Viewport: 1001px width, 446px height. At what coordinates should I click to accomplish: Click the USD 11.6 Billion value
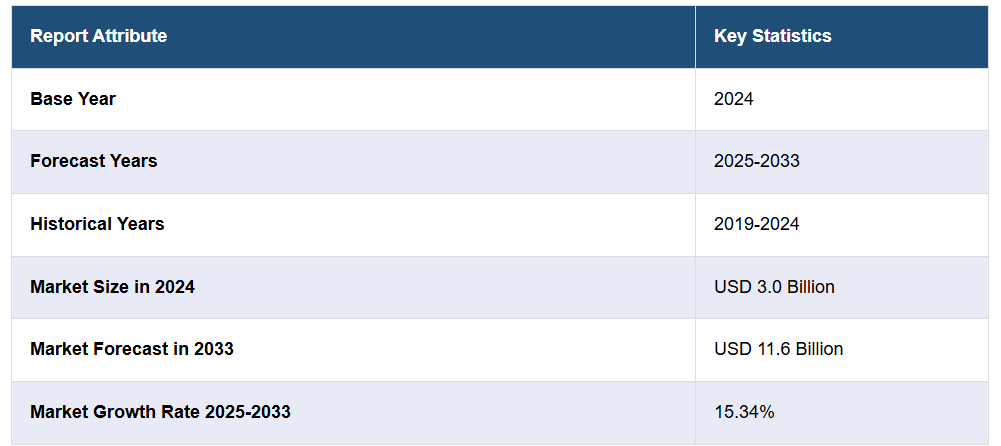[778, 349]
